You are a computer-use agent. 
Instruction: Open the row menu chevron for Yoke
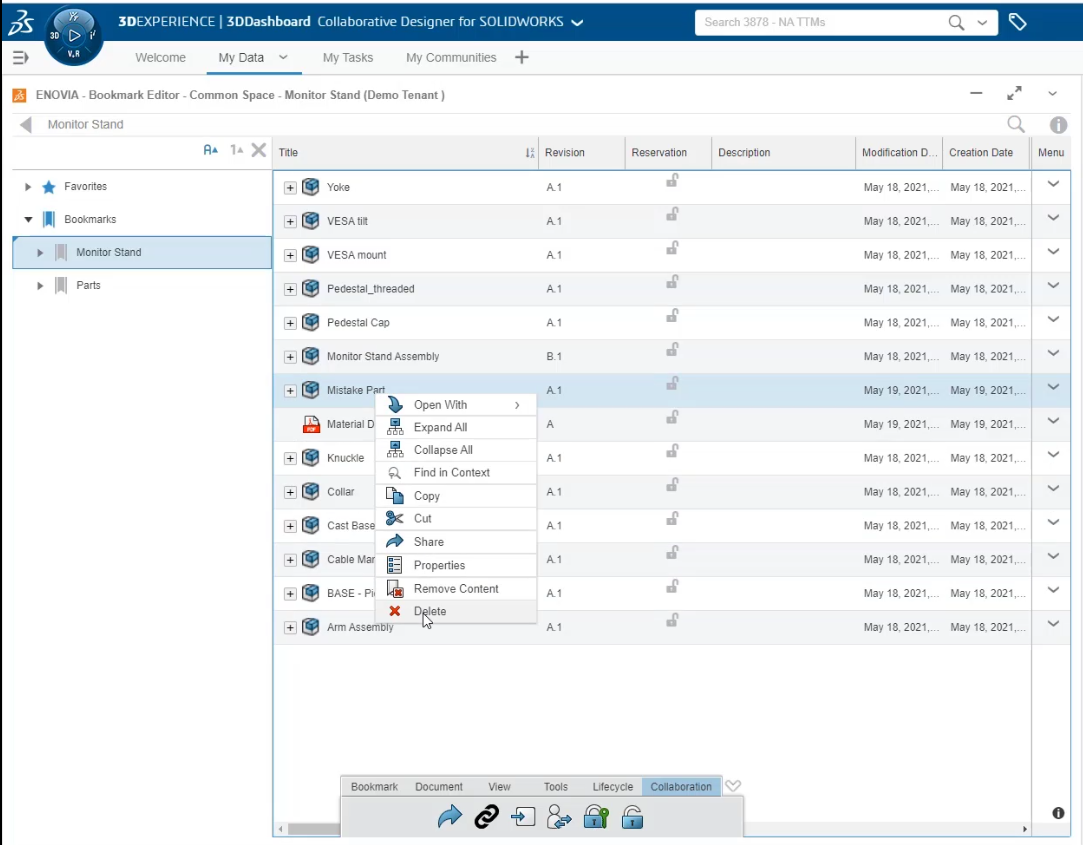coord(1052,185)
